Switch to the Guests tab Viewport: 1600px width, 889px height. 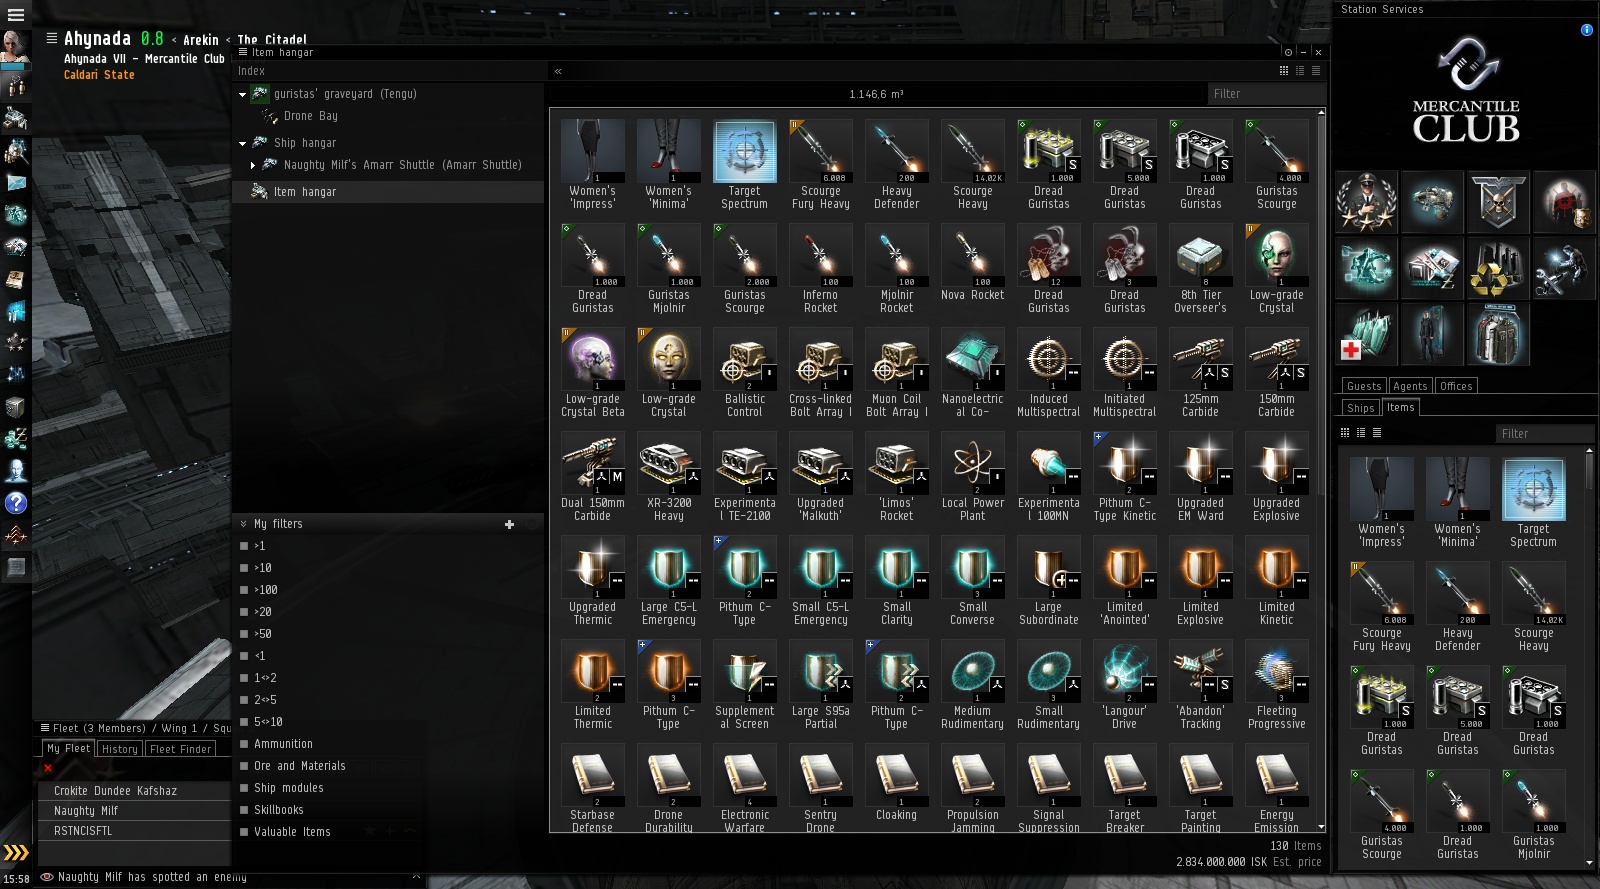(x=1364, y=386)
